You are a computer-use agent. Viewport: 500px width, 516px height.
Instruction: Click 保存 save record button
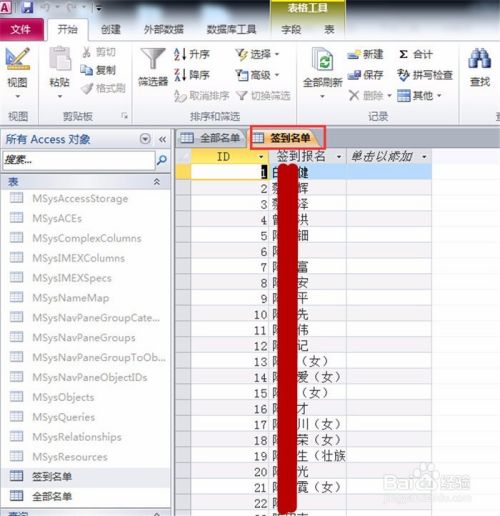365,75
